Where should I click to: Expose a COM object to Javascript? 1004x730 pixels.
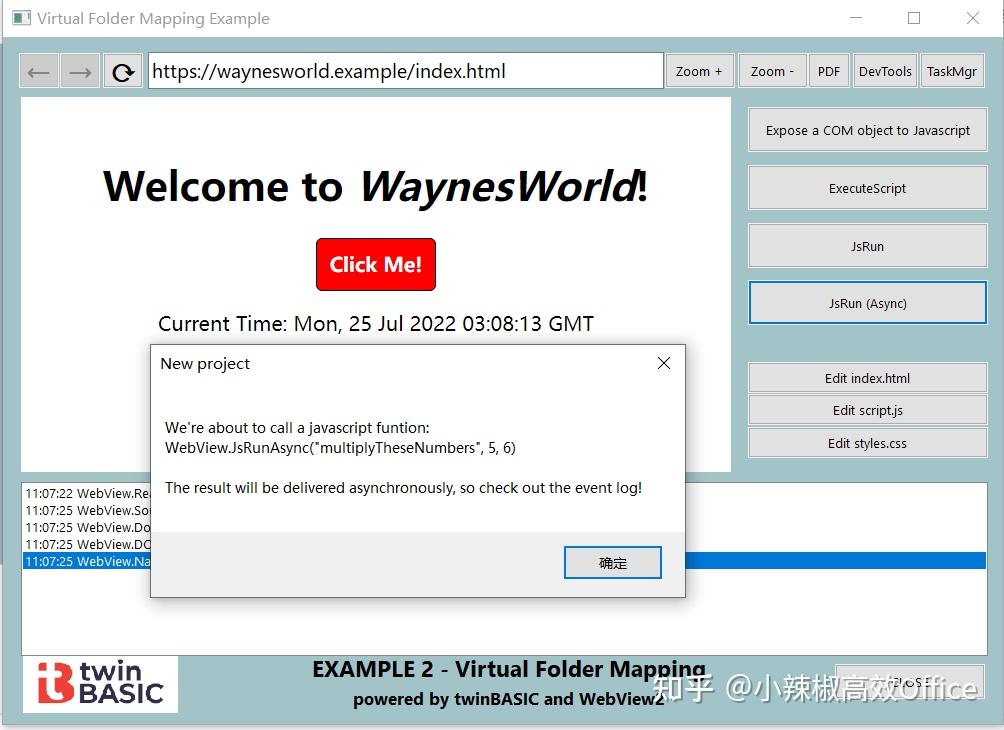866,129
